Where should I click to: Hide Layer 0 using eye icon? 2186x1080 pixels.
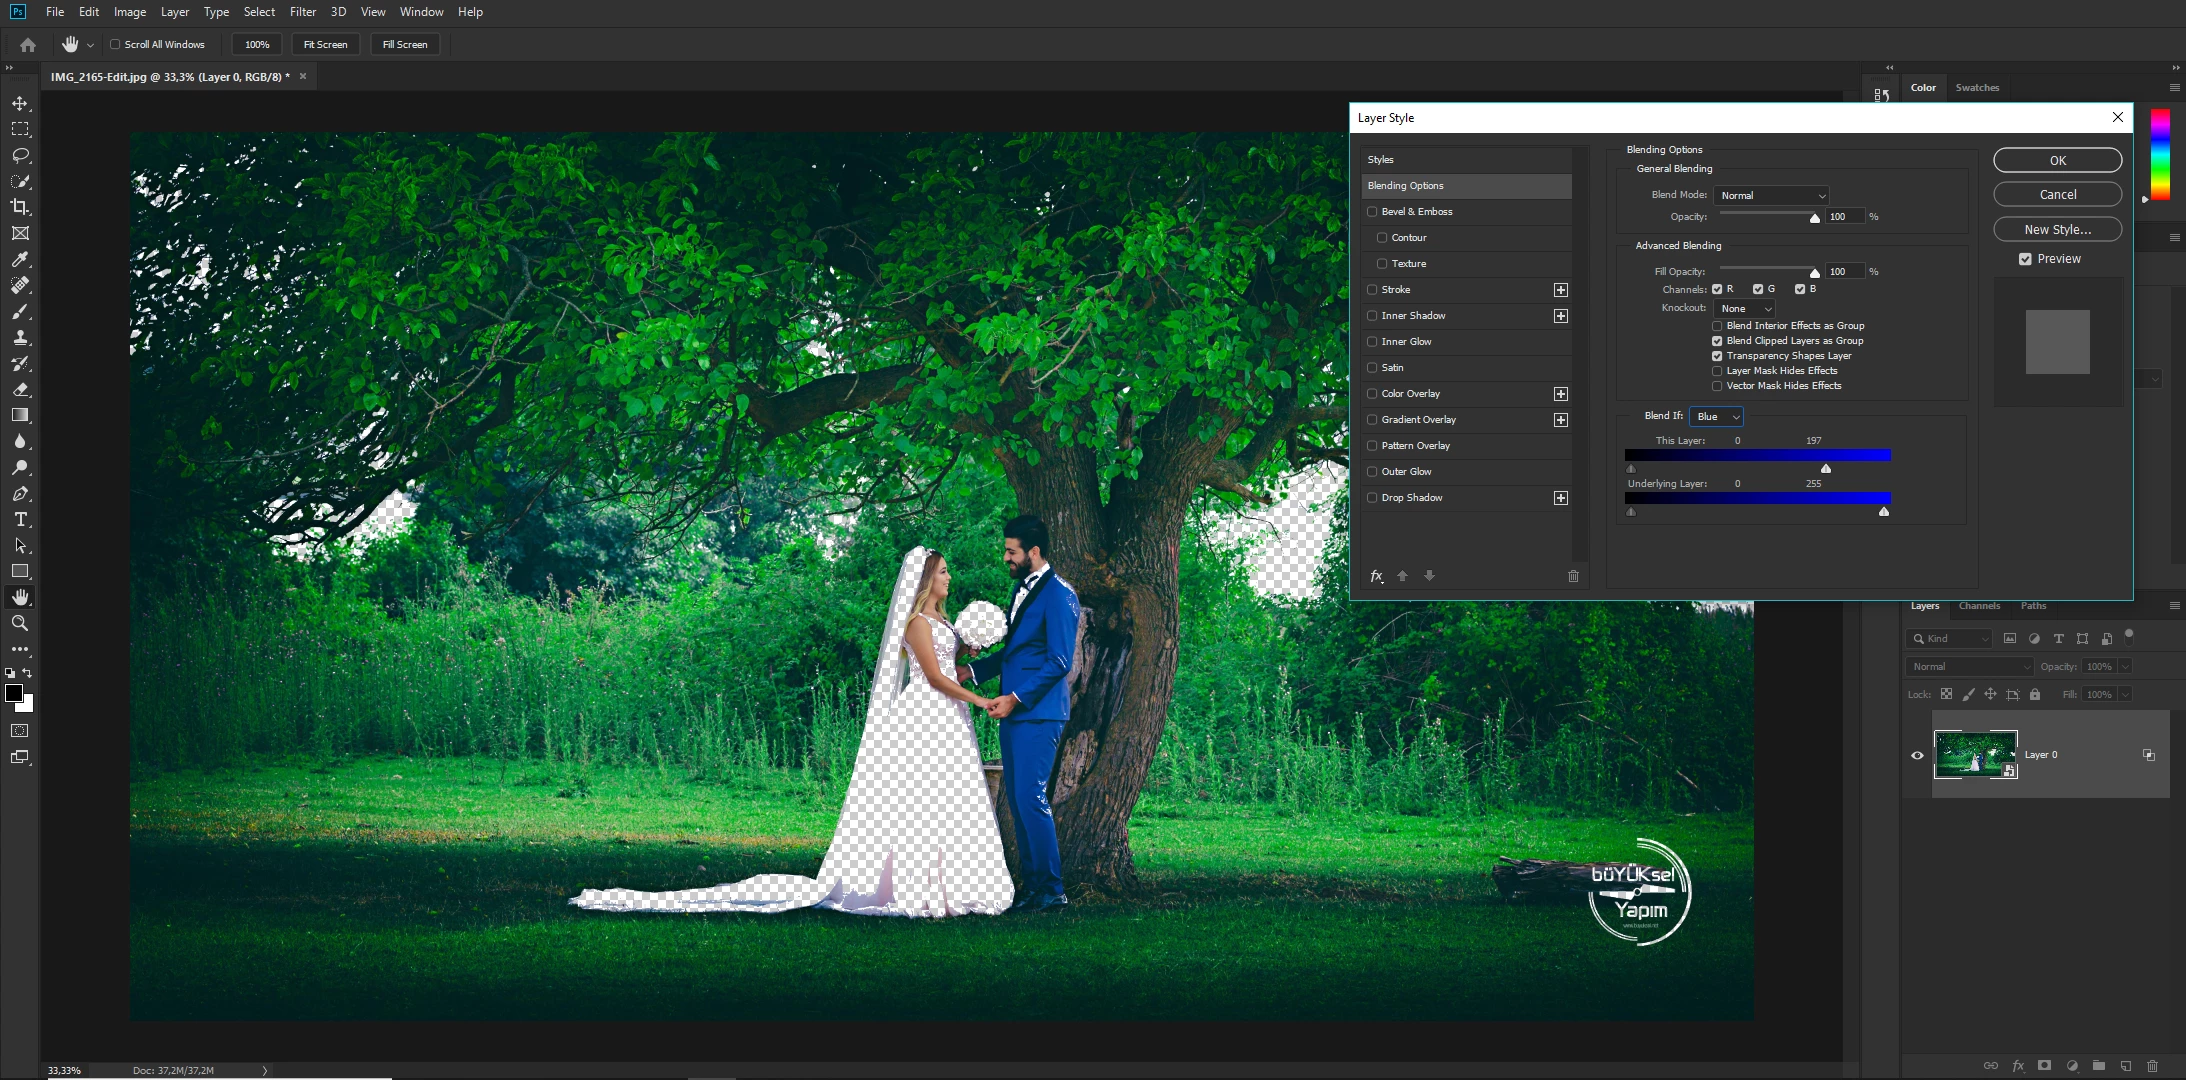coord(1917,755)
